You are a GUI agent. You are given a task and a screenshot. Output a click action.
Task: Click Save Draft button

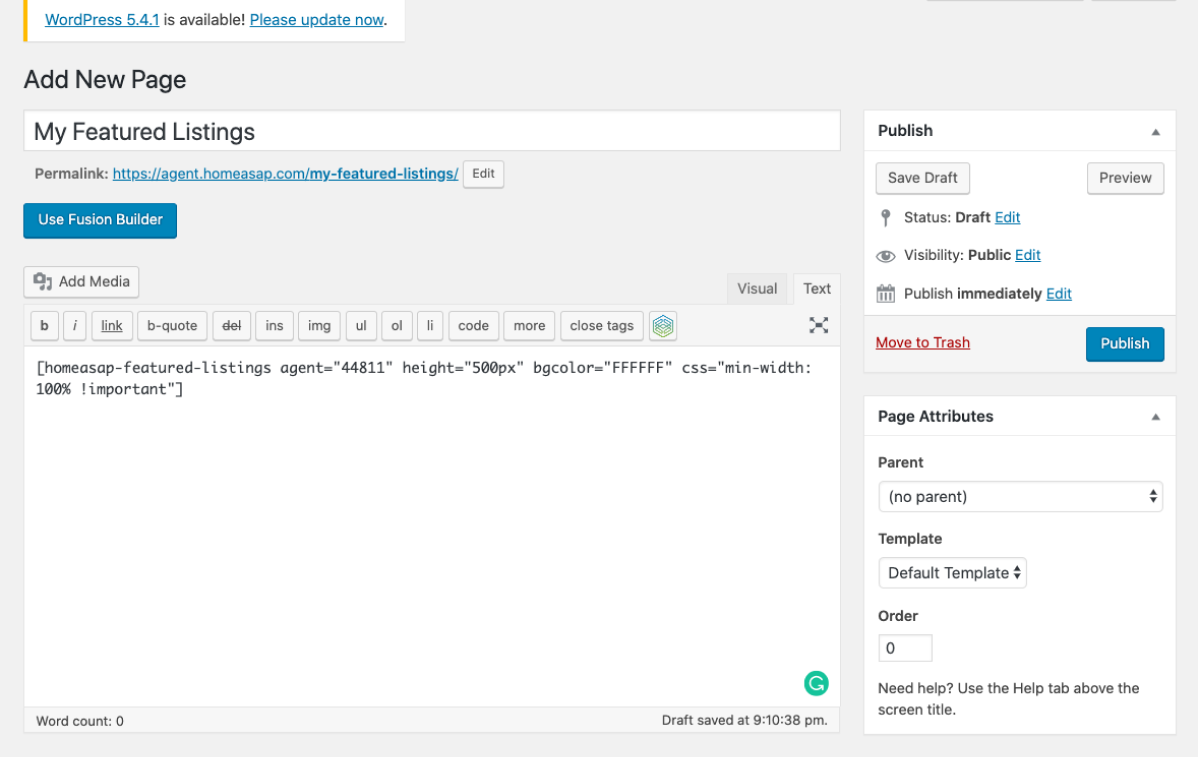click(x=922, y=178)
